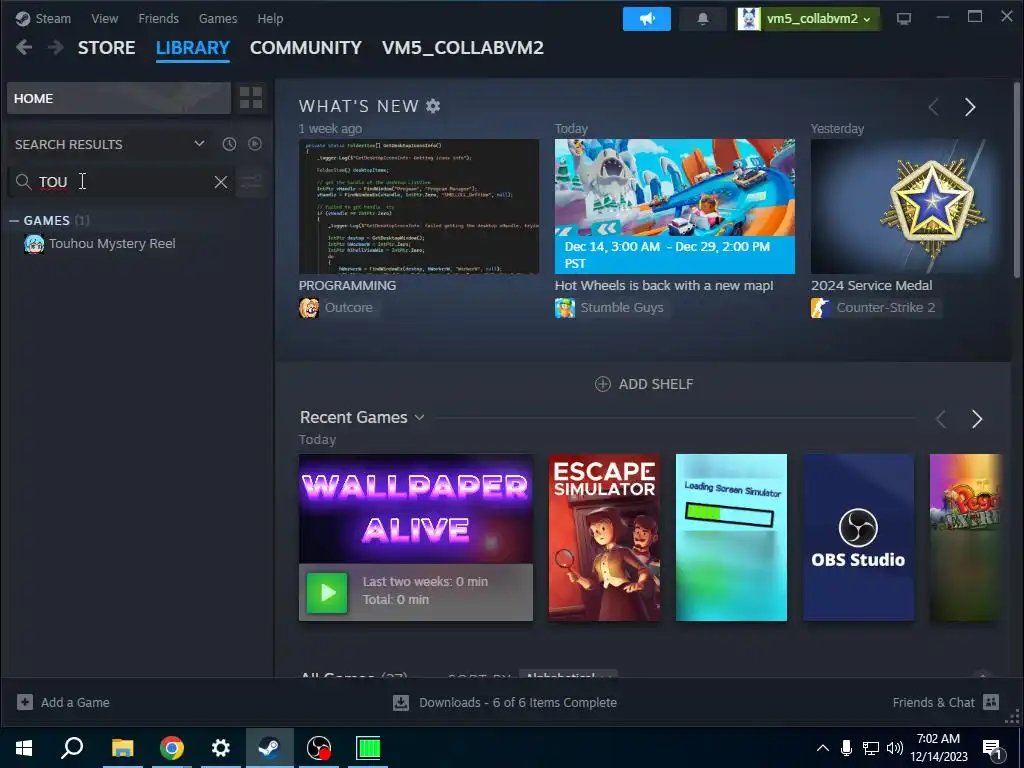Viewport: 1024px width, 768px height.
Task: Open the VM5_COLLABVM2 profile tab
Action: [462, 48]
